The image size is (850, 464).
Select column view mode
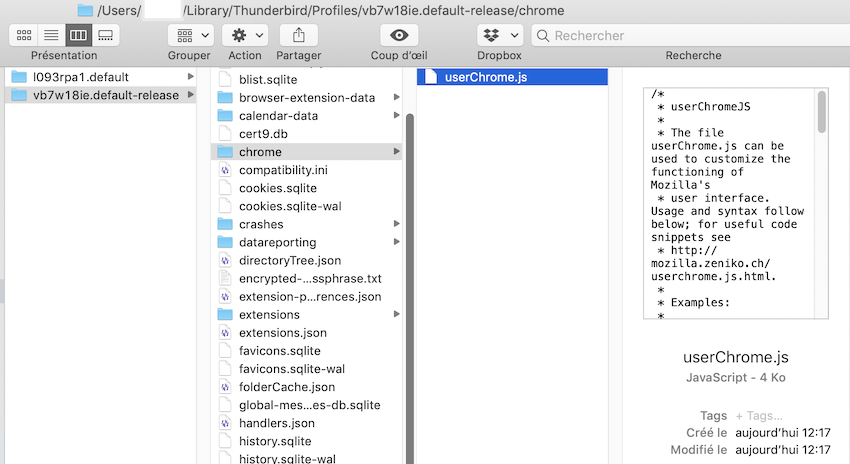tap(78, 35)
